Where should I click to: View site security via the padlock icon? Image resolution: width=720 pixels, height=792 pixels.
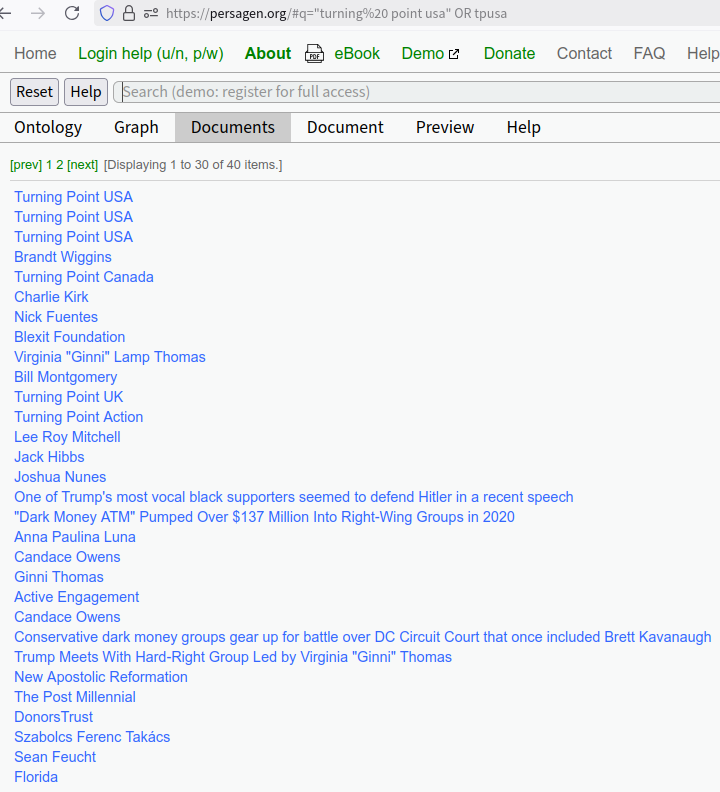(129, 13)
